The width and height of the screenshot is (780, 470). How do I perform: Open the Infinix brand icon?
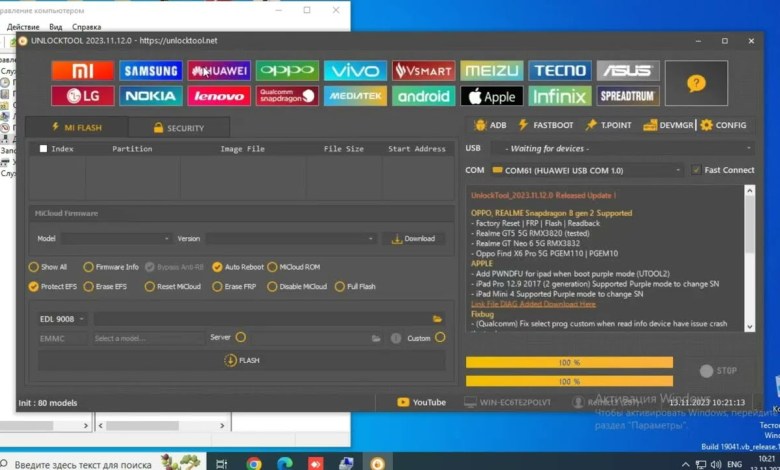(x=559, y=97)
